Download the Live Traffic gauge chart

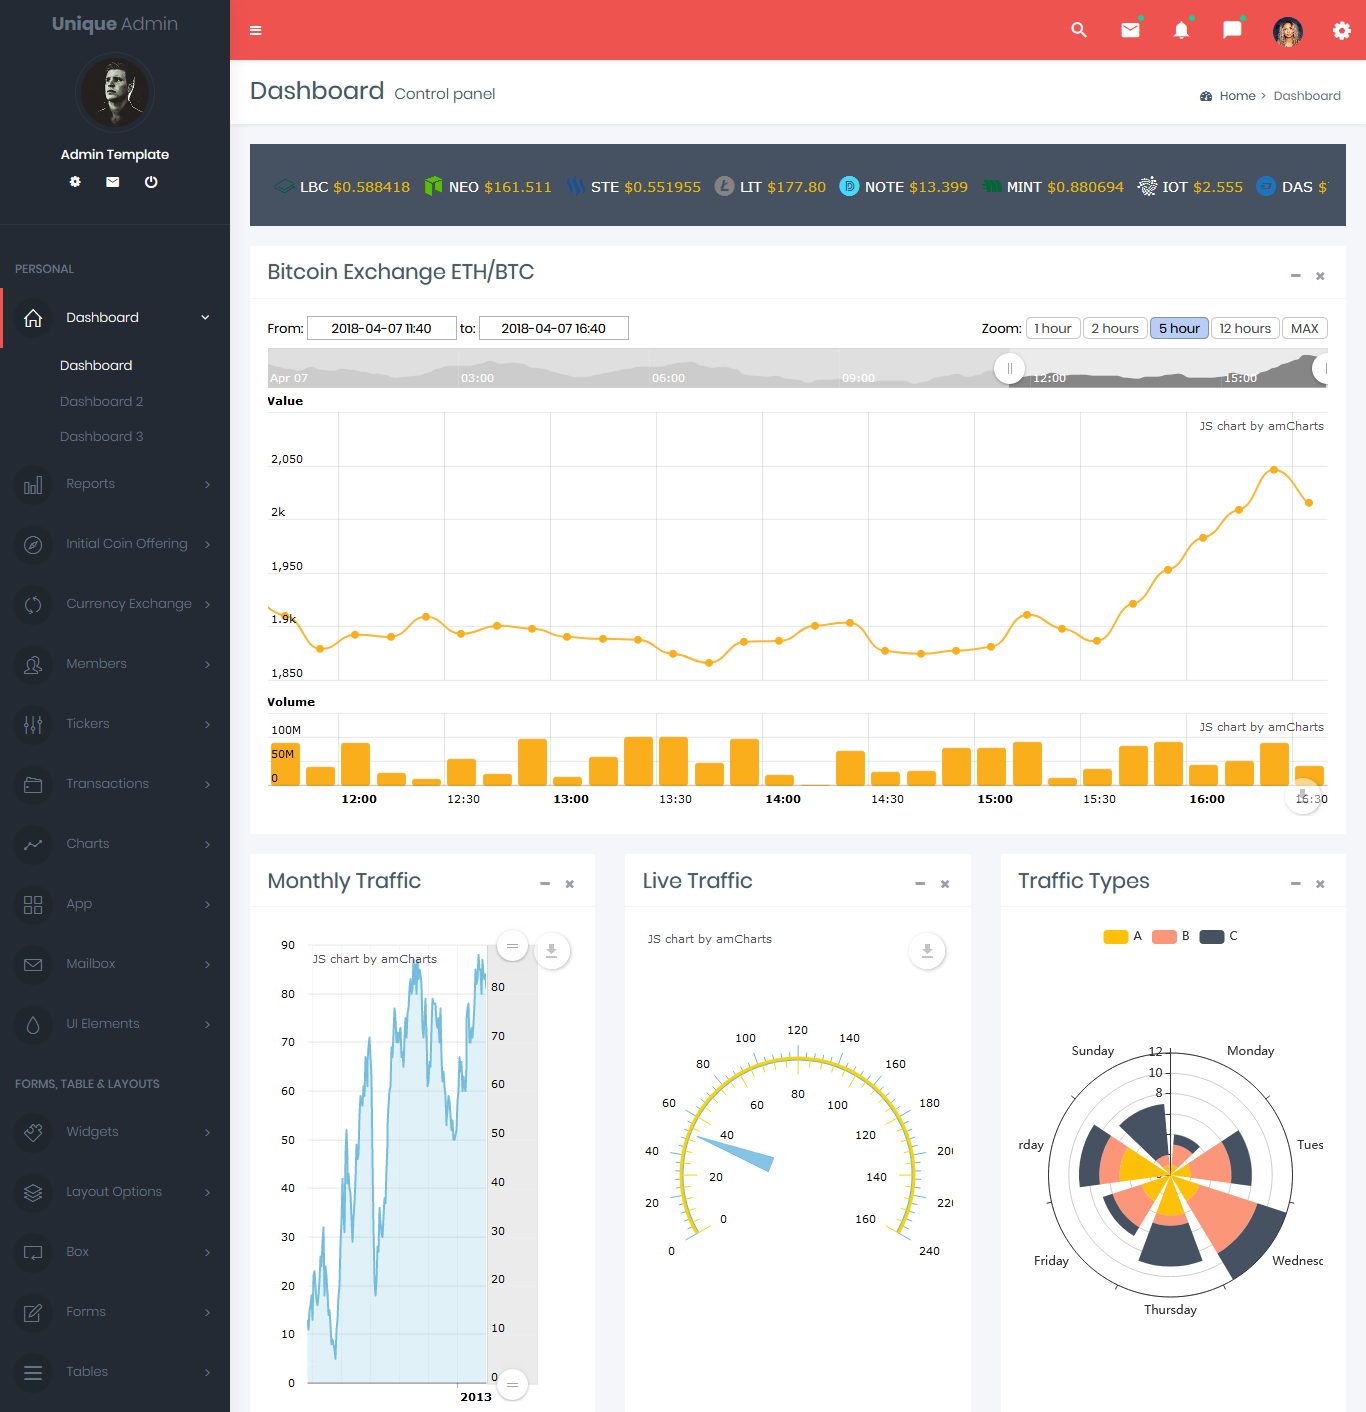927,951
